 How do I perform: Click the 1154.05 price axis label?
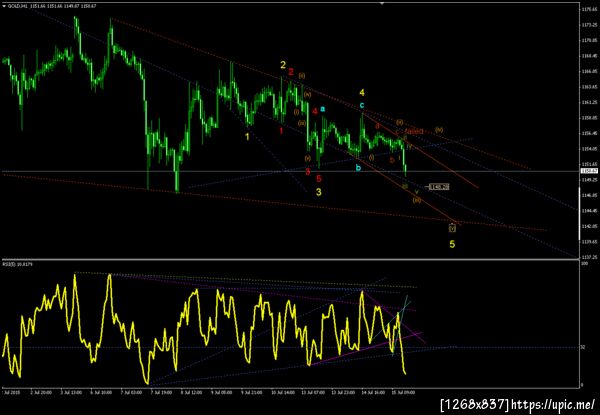[x=590, y=149]
